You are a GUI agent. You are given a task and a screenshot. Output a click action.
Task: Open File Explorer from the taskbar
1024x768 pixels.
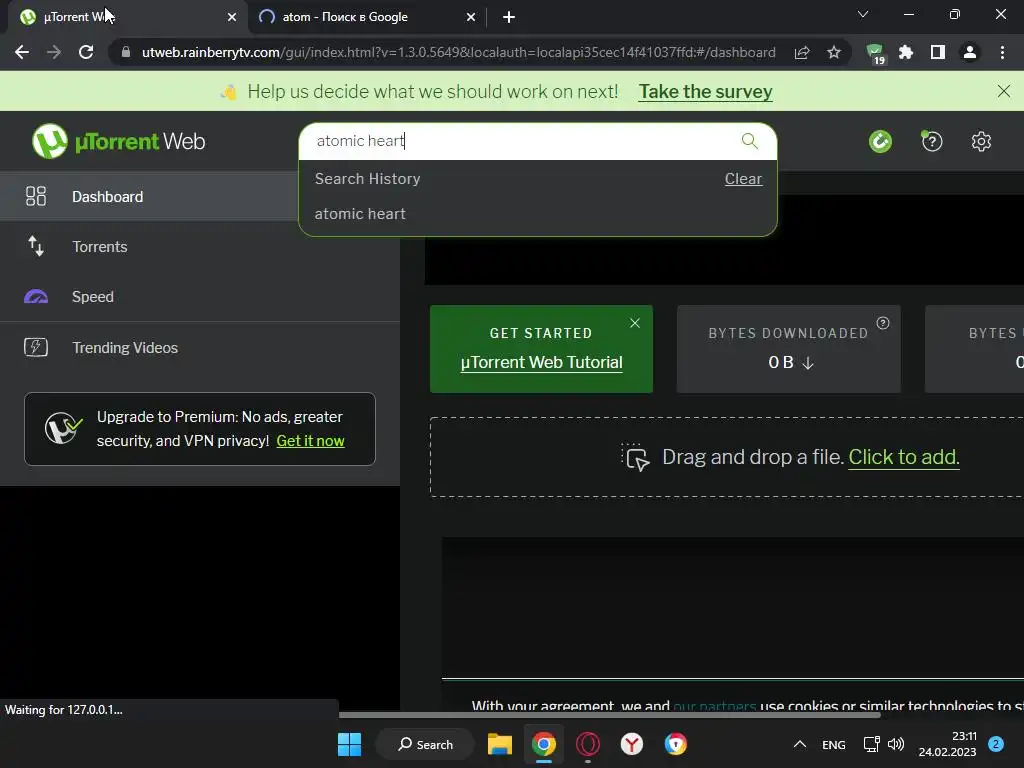(500, 744)
